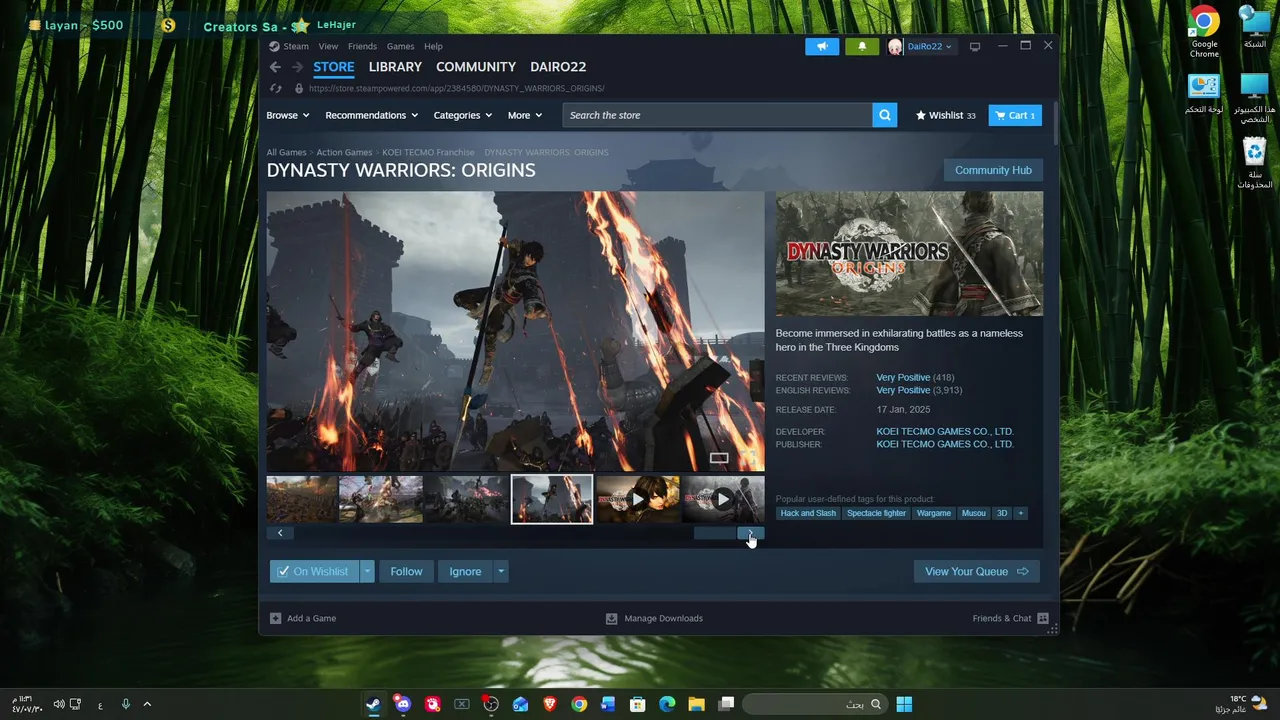Open the Help menu
Image resolution: width=1280 pixels, height=720 pixels.
pos(433,46)
